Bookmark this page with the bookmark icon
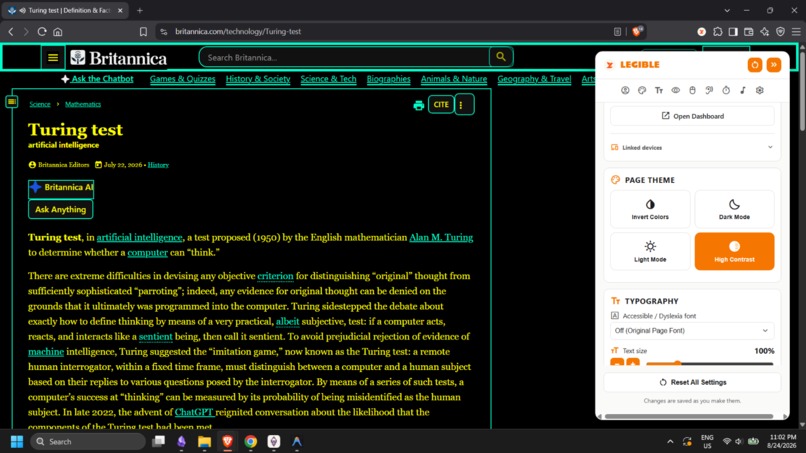Screen dimensions: 806x453 [143, 32]
